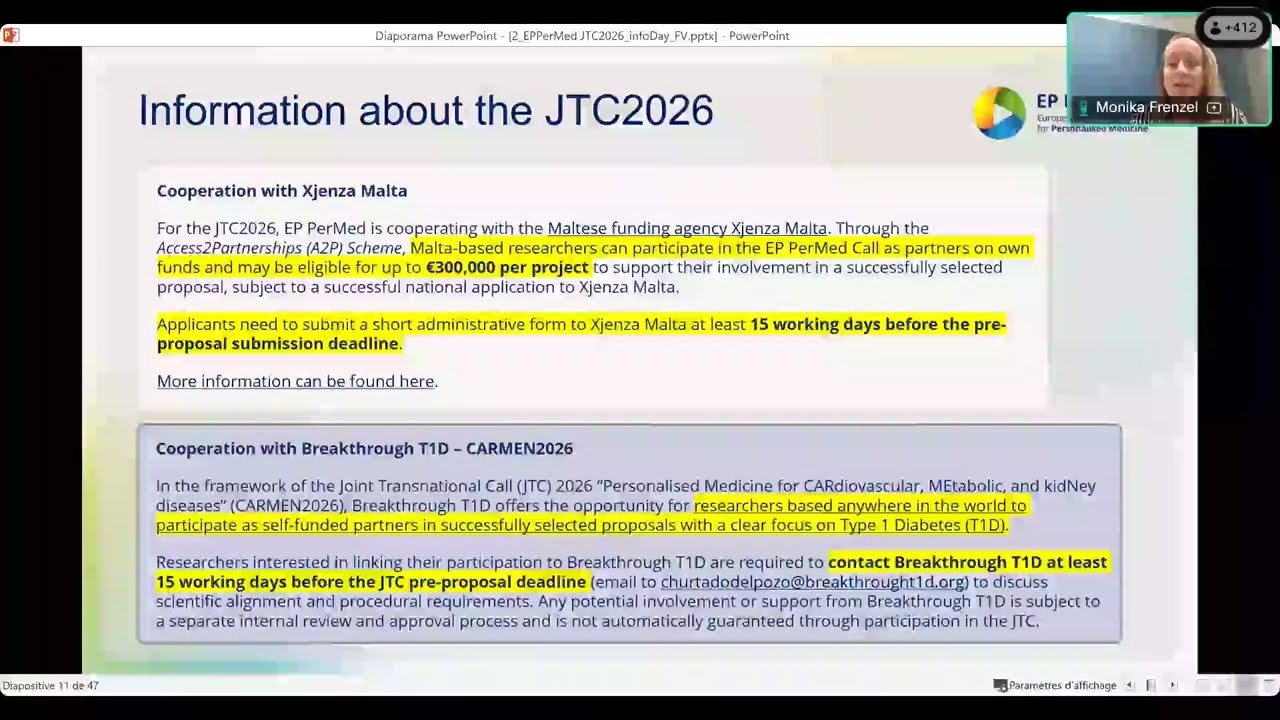Click the 'Monika Frenzel' name label
Image resolution: width=1280 pixels, height=720 pixels.
pos(1146,108)
